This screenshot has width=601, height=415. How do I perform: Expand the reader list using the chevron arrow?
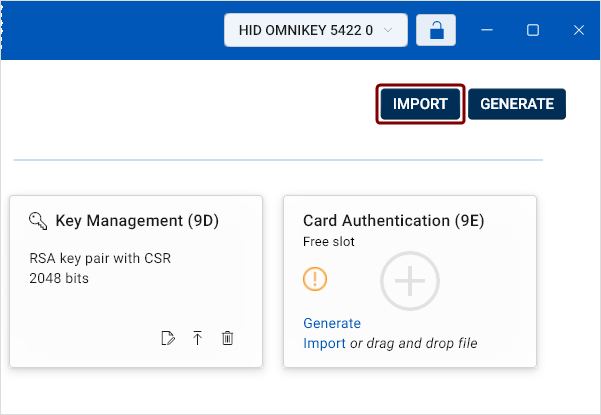(389, 30)
